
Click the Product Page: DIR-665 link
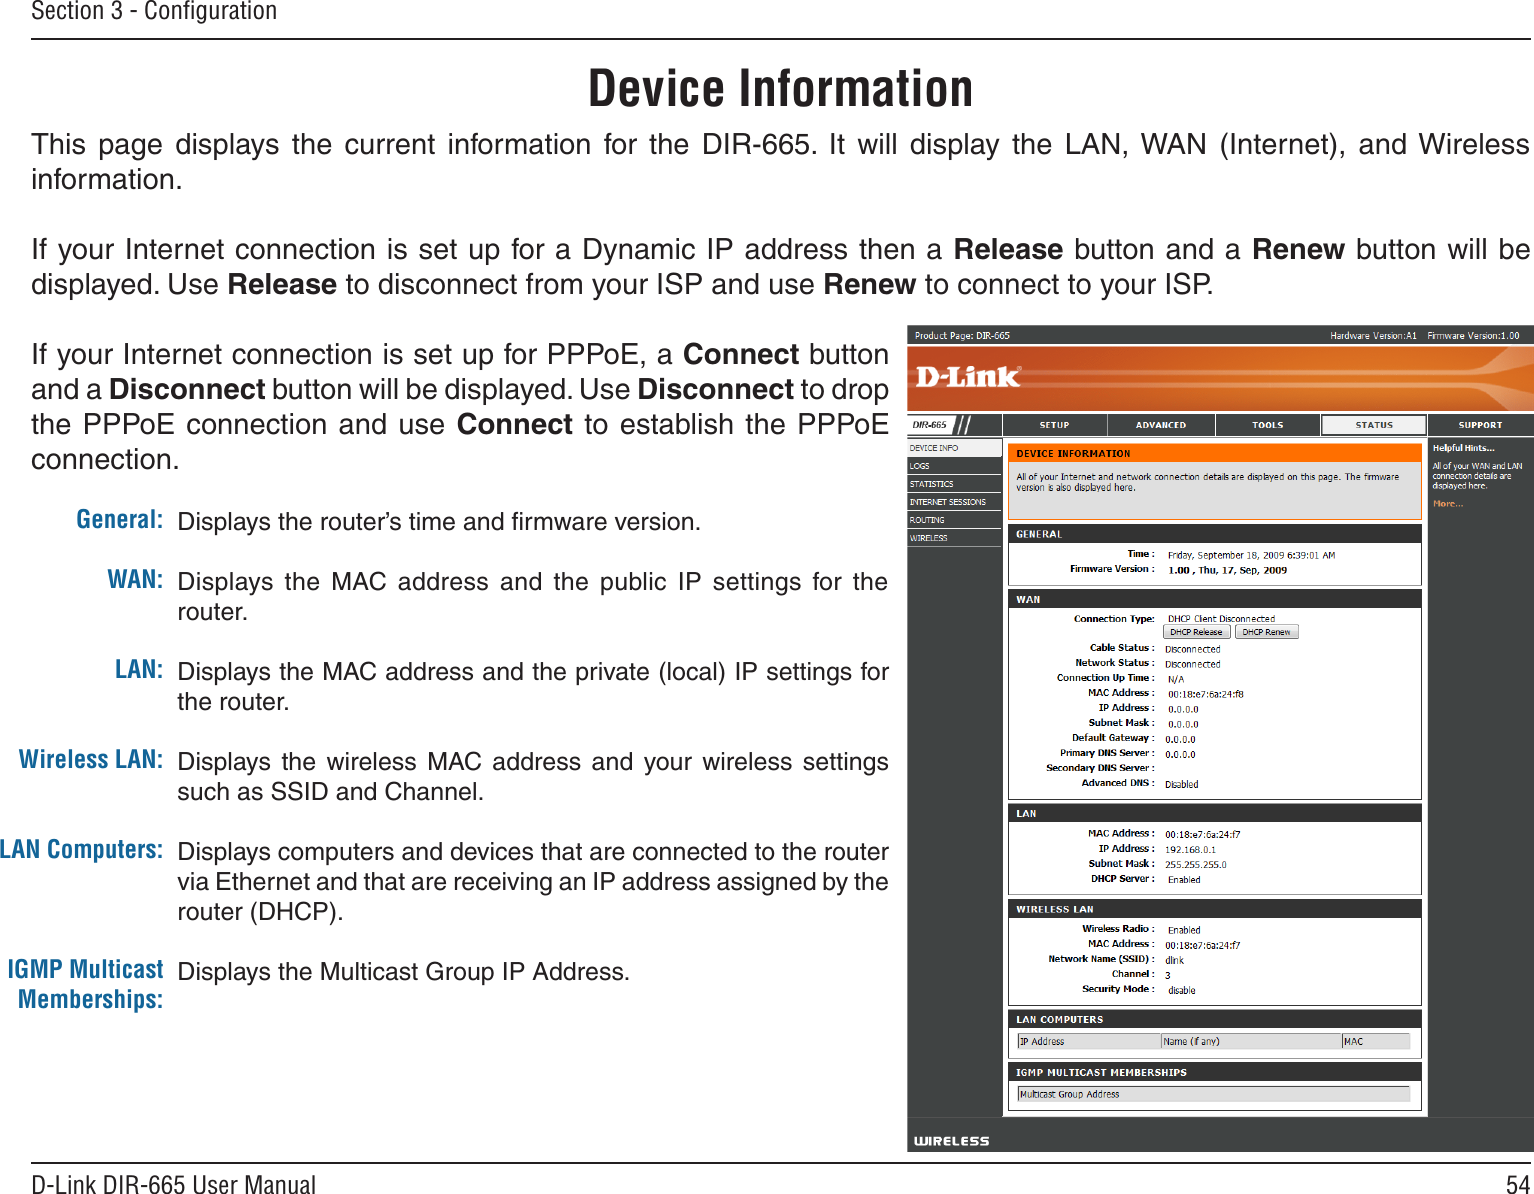click(x=962, y=336)
